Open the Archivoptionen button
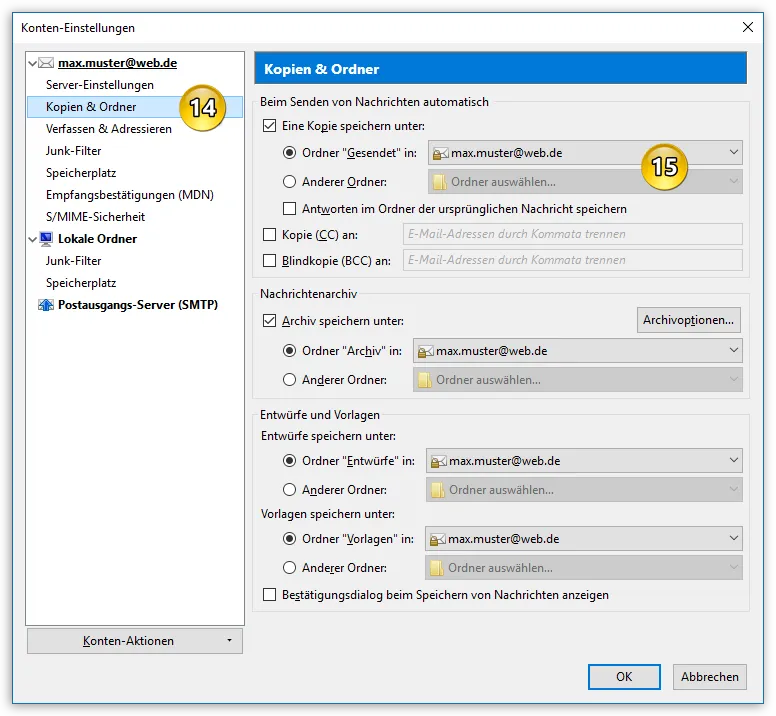 point(688,320)
